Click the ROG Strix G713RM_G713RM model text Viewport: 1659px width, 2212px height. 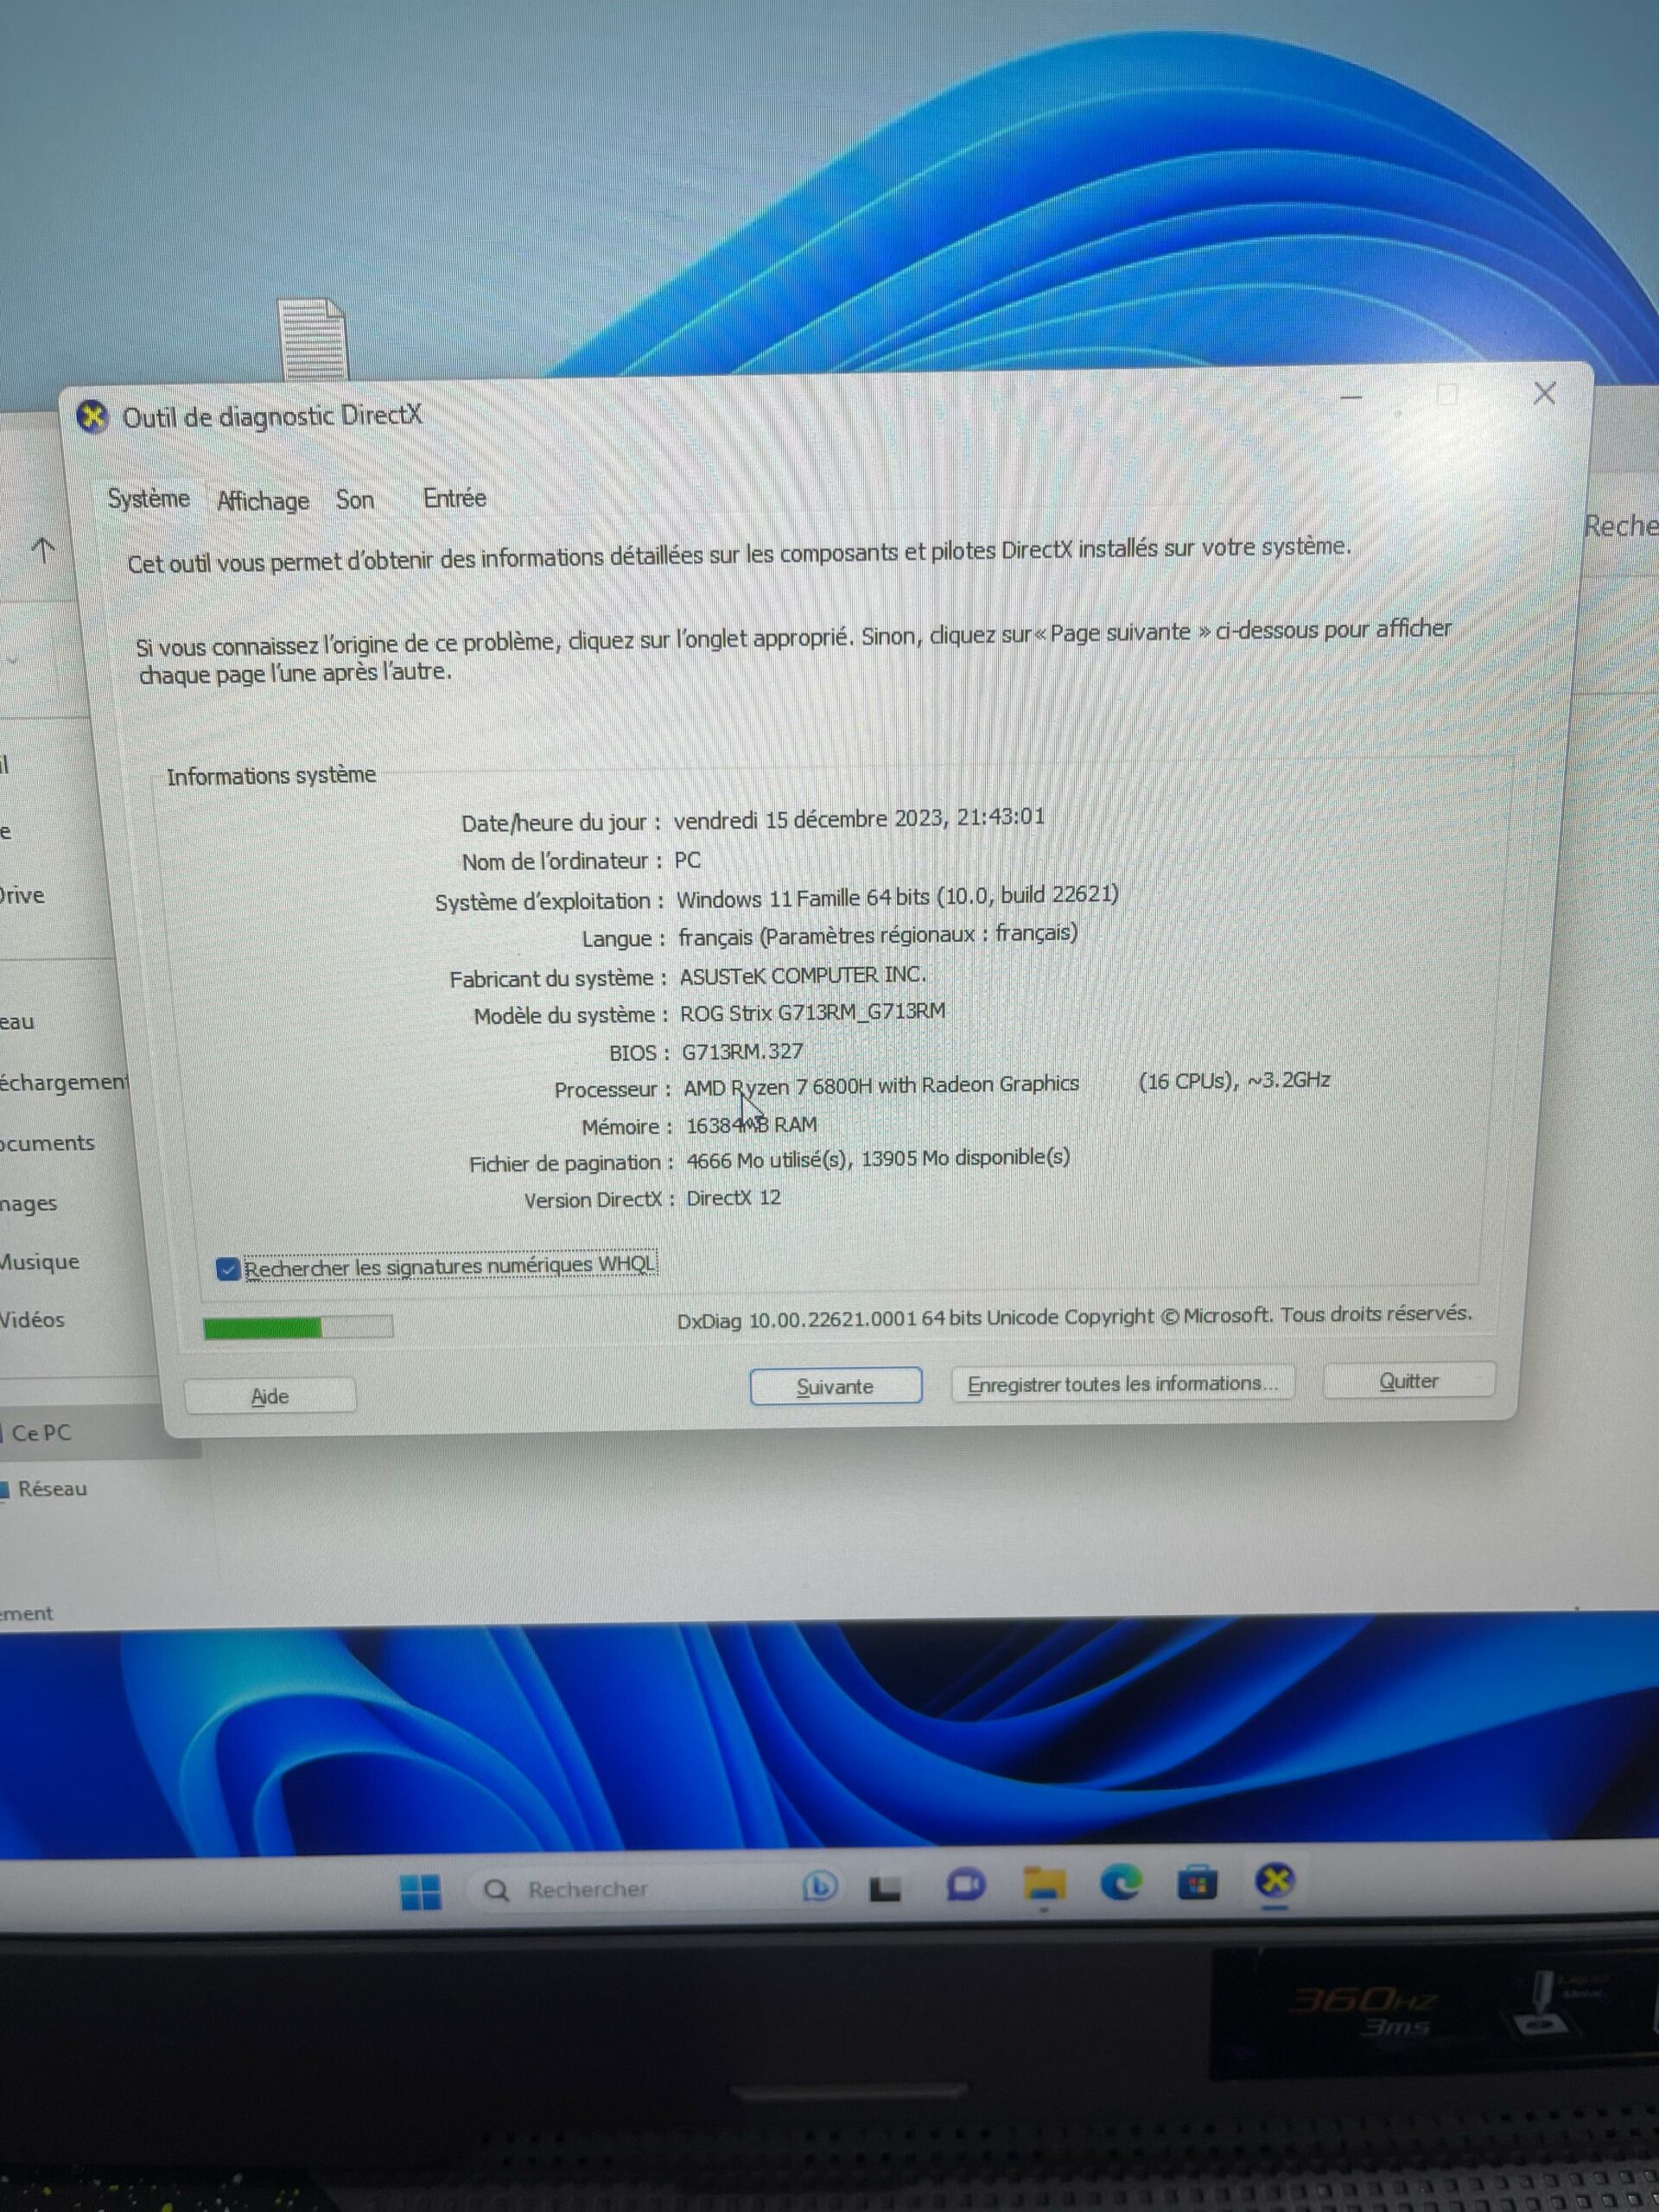pyautogui.click(x=812, y=1012)
